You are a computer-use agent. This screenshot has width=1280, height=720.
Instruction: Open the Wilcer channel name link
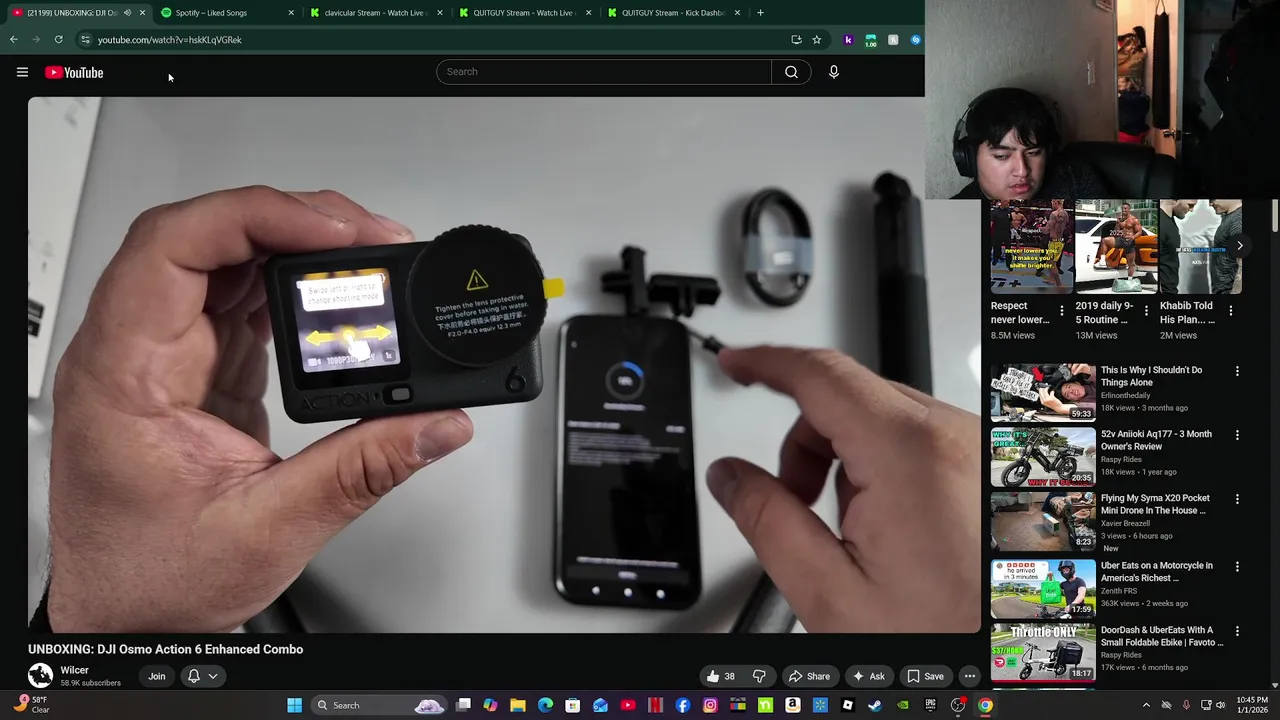tap(74, 670)
